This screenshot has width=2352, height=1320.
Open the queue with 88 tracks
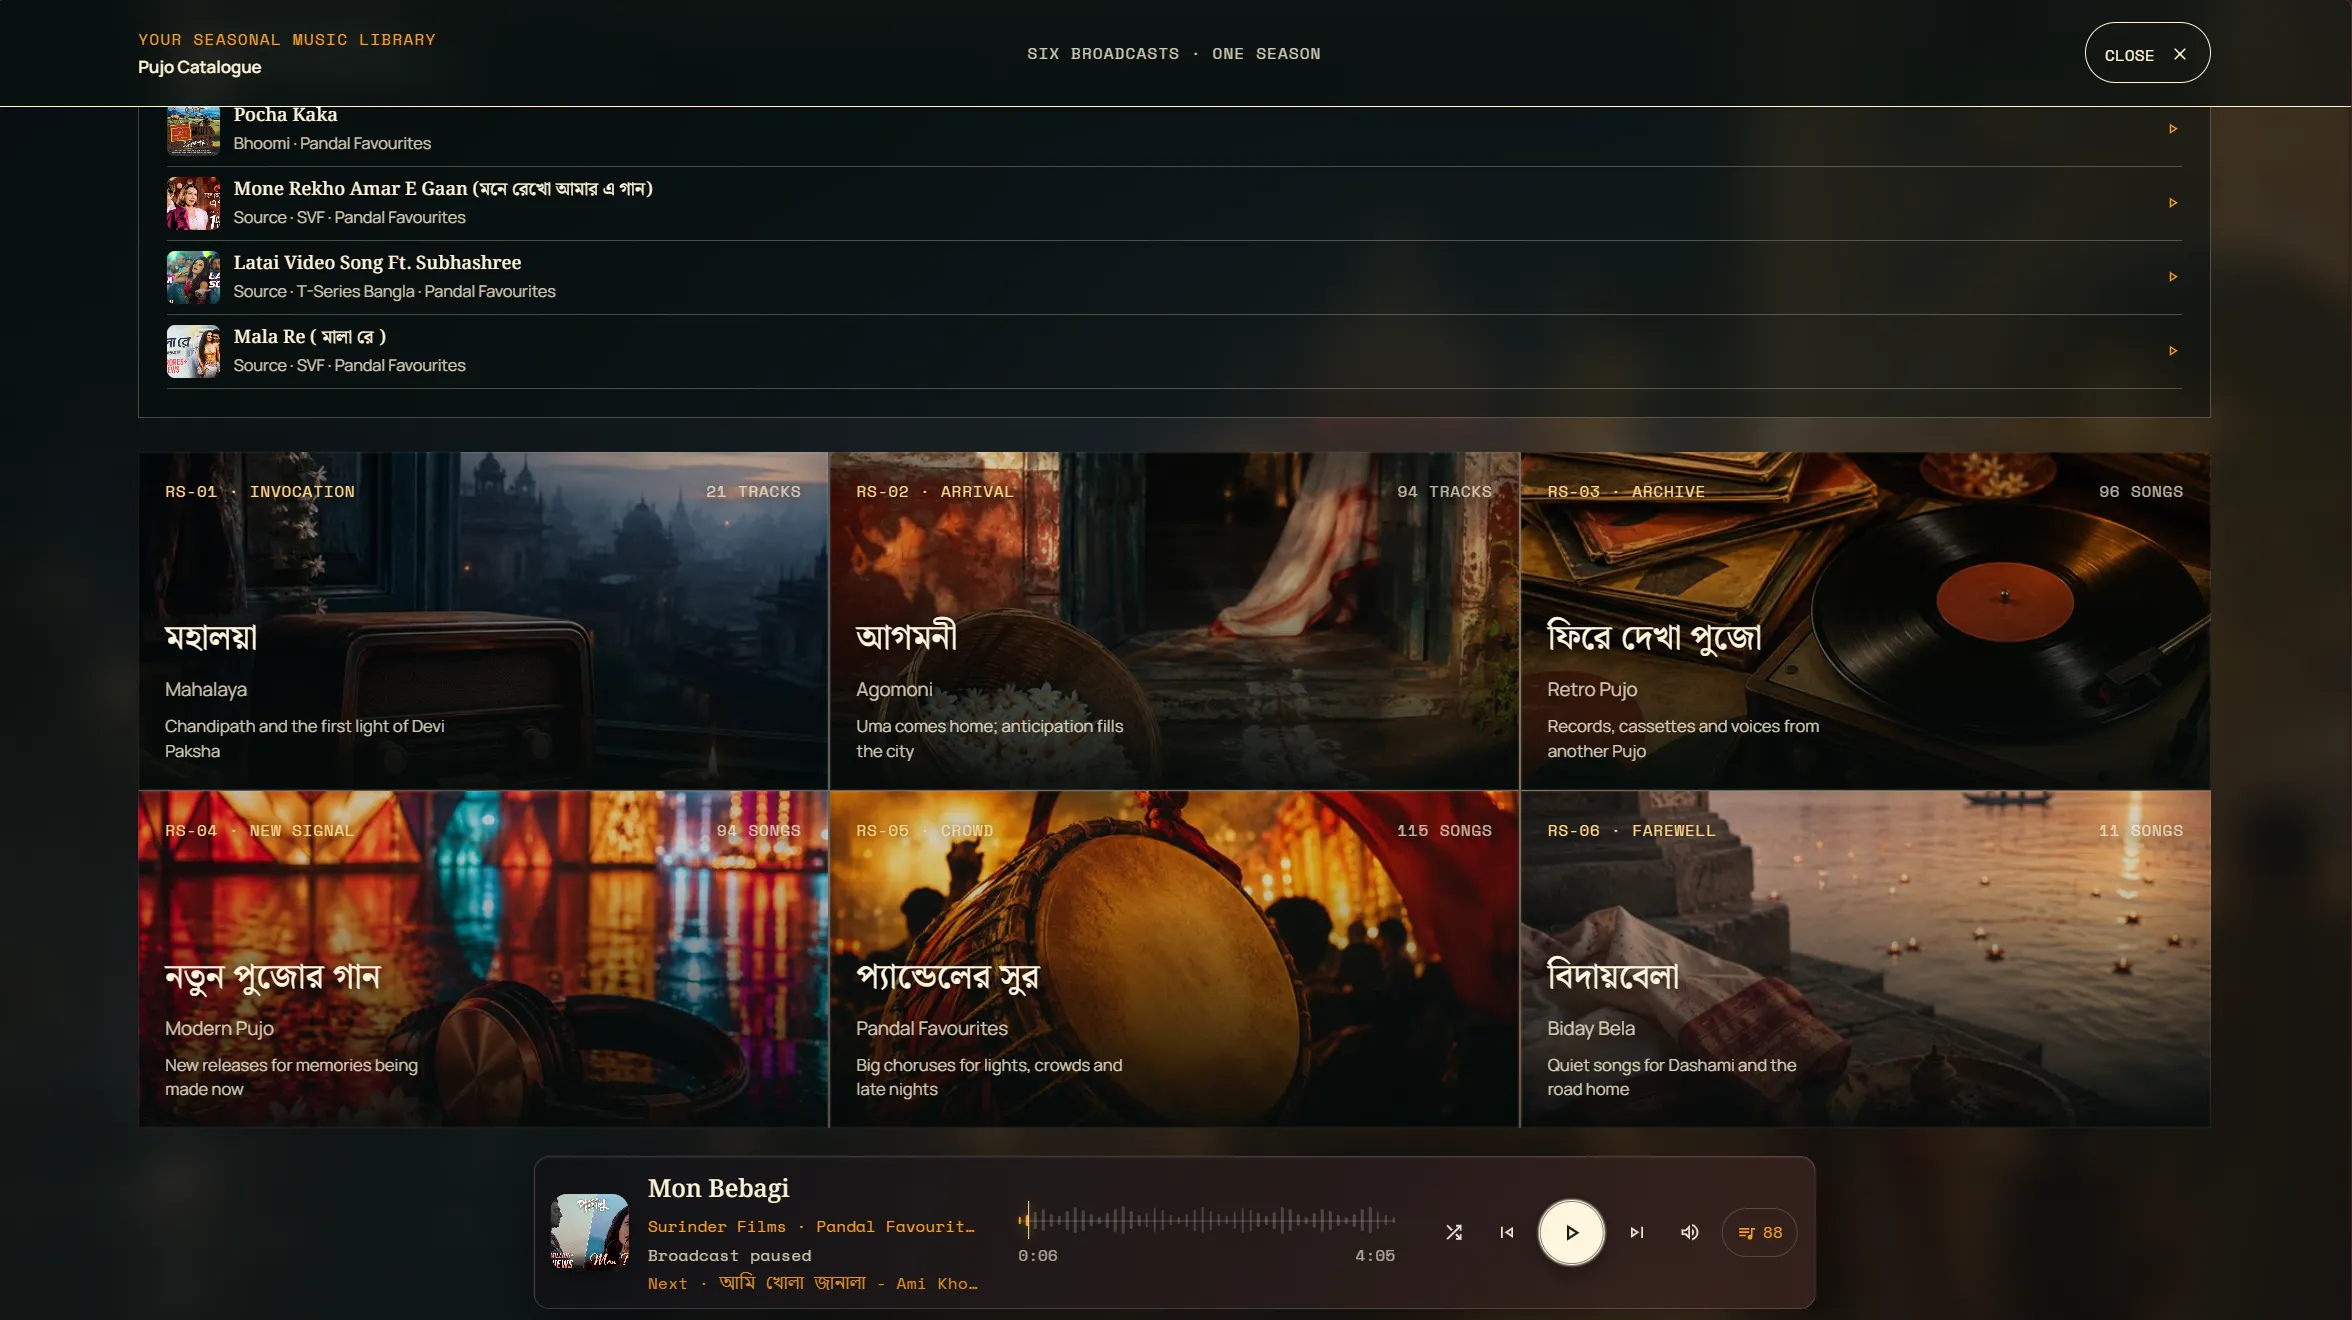[x=1760, y=1233]
